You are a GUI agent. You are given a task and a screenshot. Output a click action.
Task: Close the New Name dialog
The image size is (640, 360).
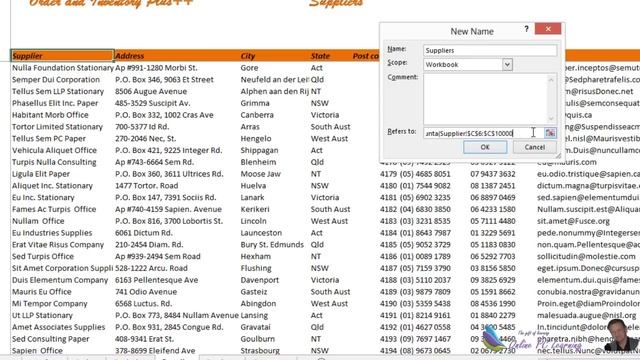[x=548, y=29]
